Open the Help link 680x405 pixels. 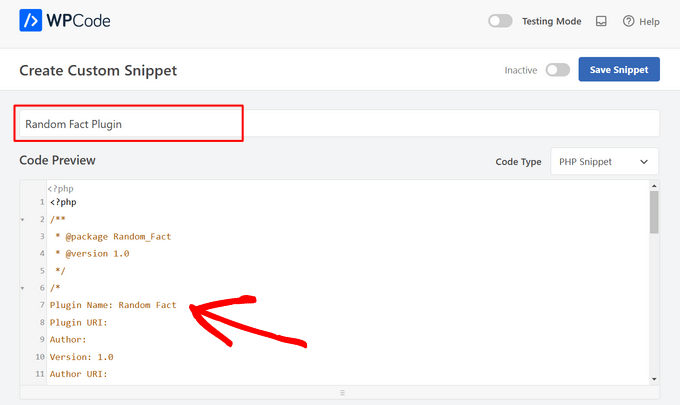pyautogui.click(x=641, y=21)
